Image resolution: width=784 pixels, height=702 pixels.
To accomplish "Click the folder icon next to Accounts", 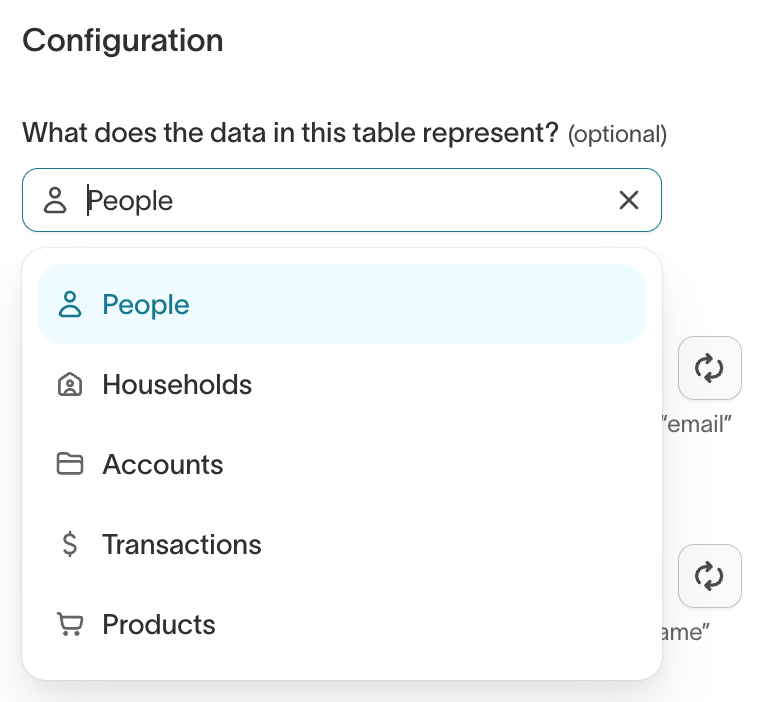I will (70, 465).
